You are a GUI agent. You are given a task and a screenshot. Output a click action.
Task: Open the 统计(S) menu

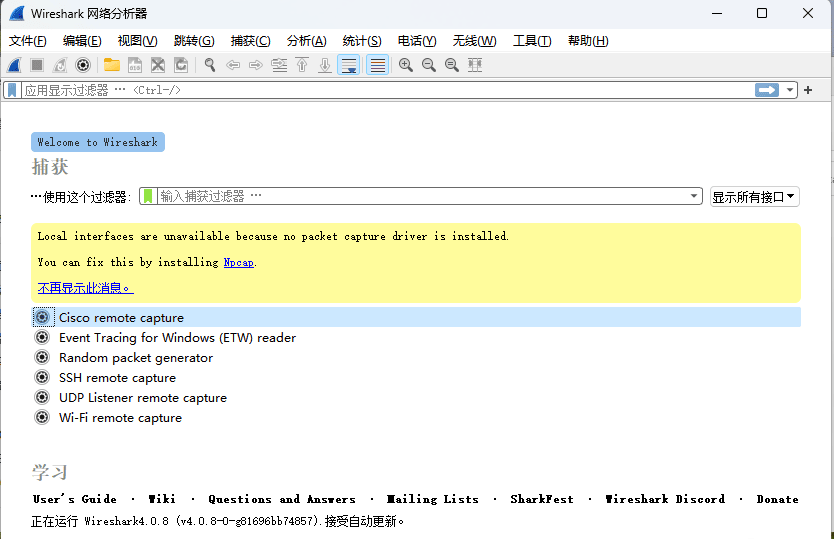pyautogui.click(x=361, y=41)
